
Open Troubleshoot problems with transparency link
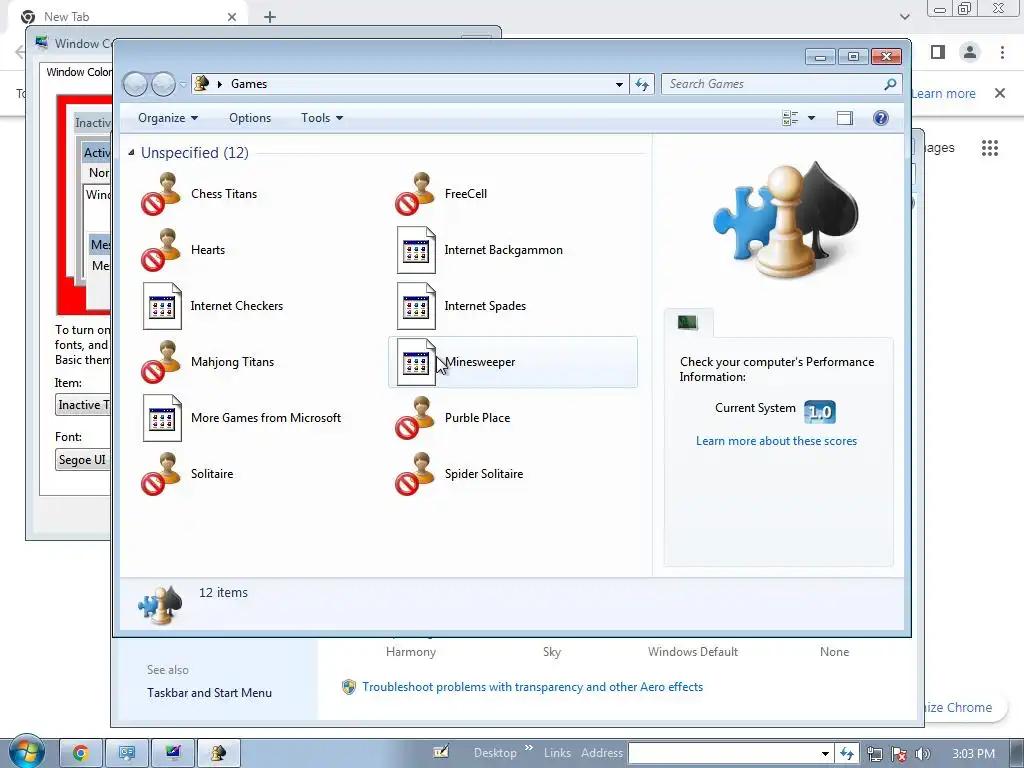(532, 687)
